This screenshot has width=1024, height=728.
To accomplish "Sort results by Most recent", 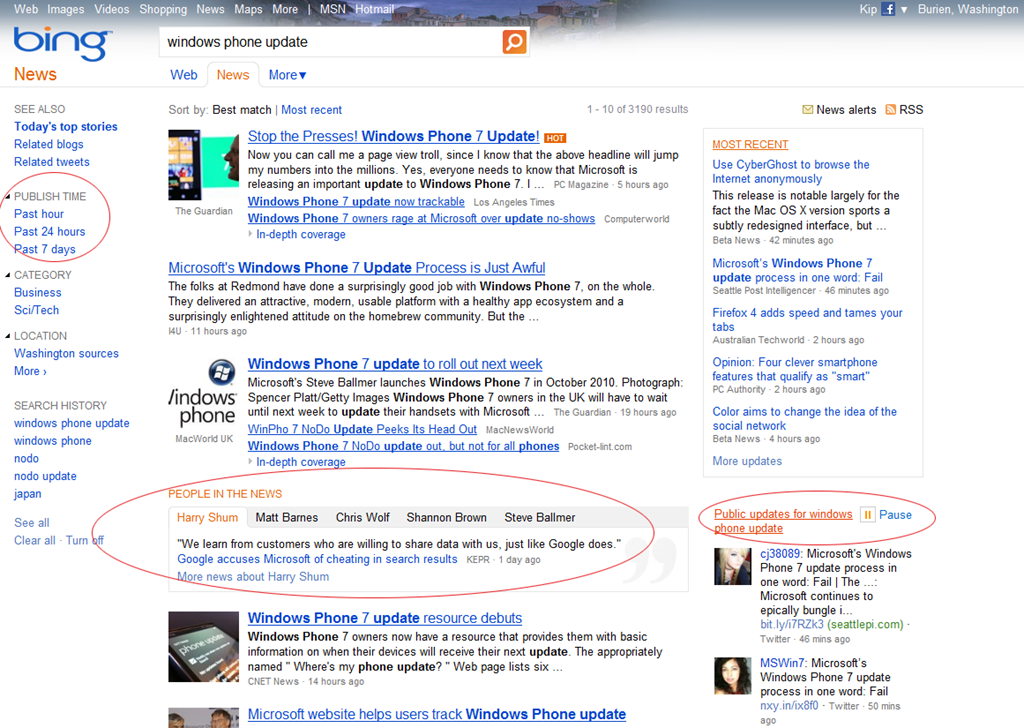I will pos(312,110).
